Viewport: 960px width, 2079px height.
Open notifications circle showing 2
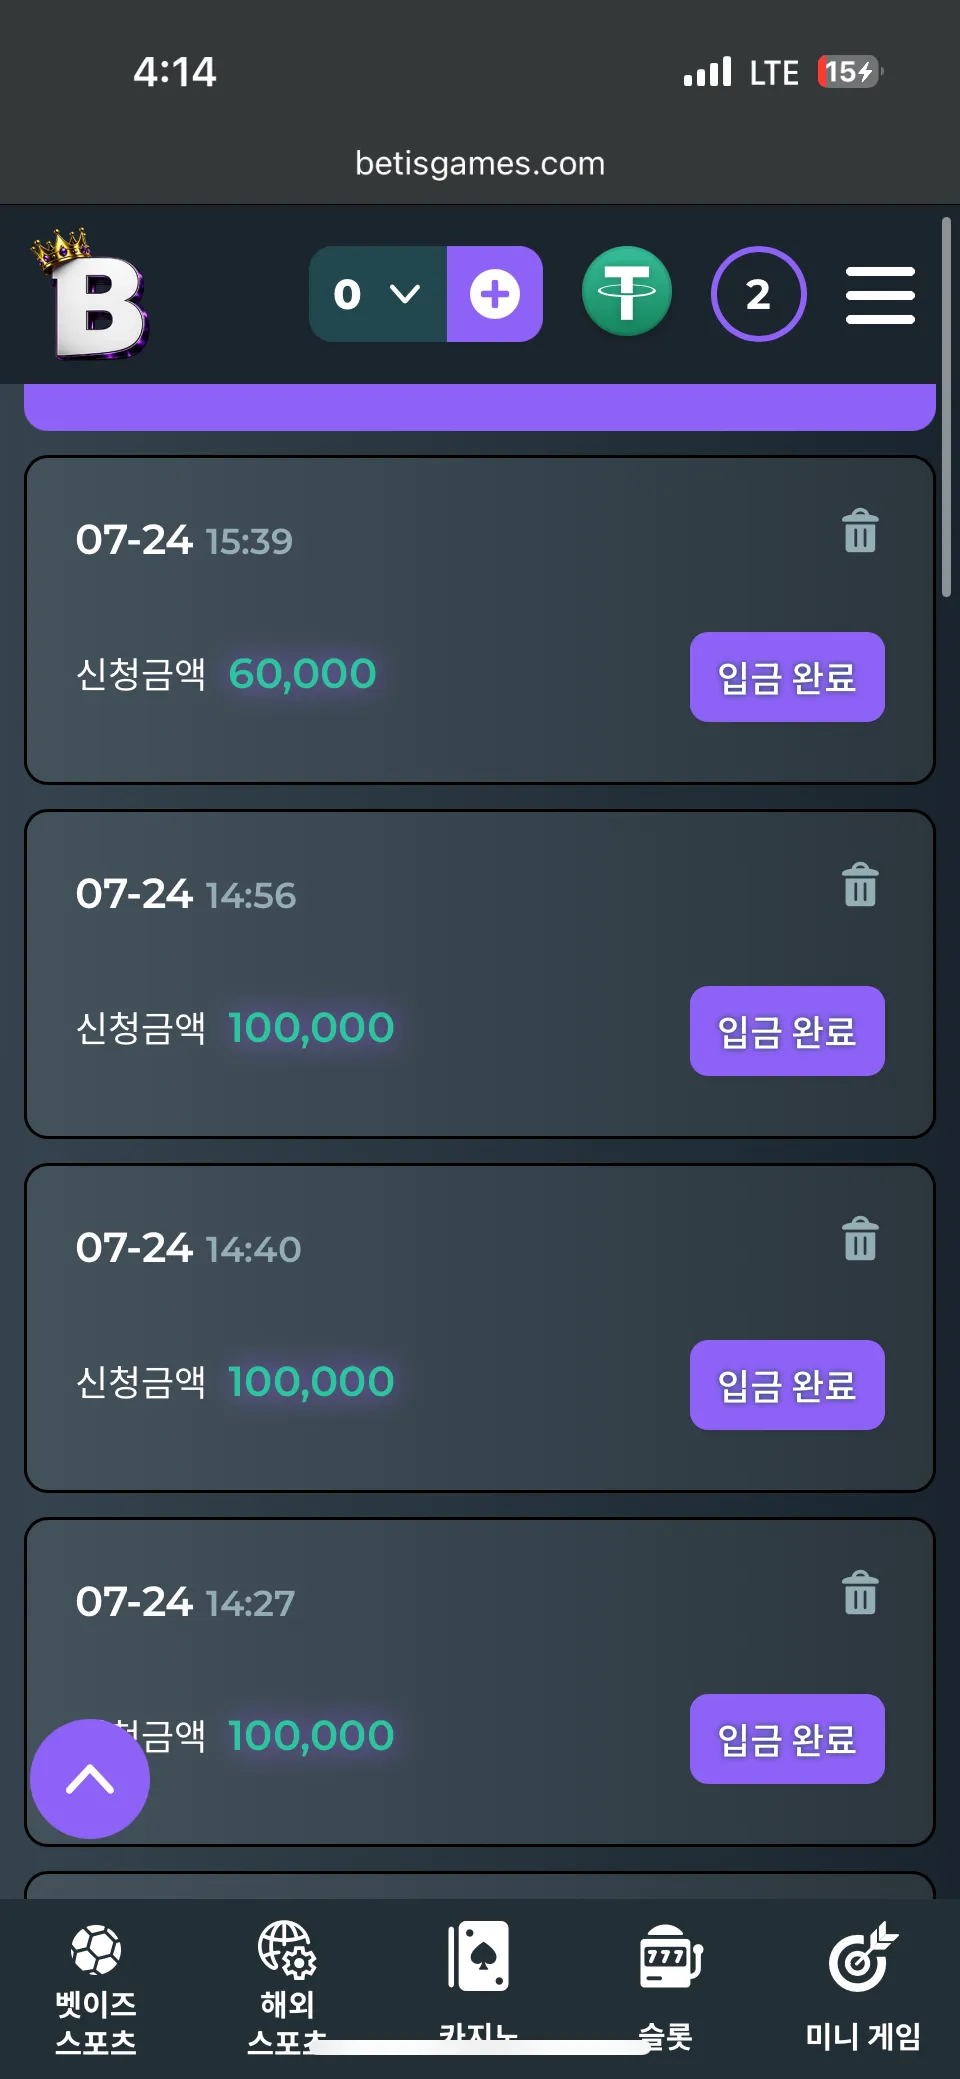759,294
